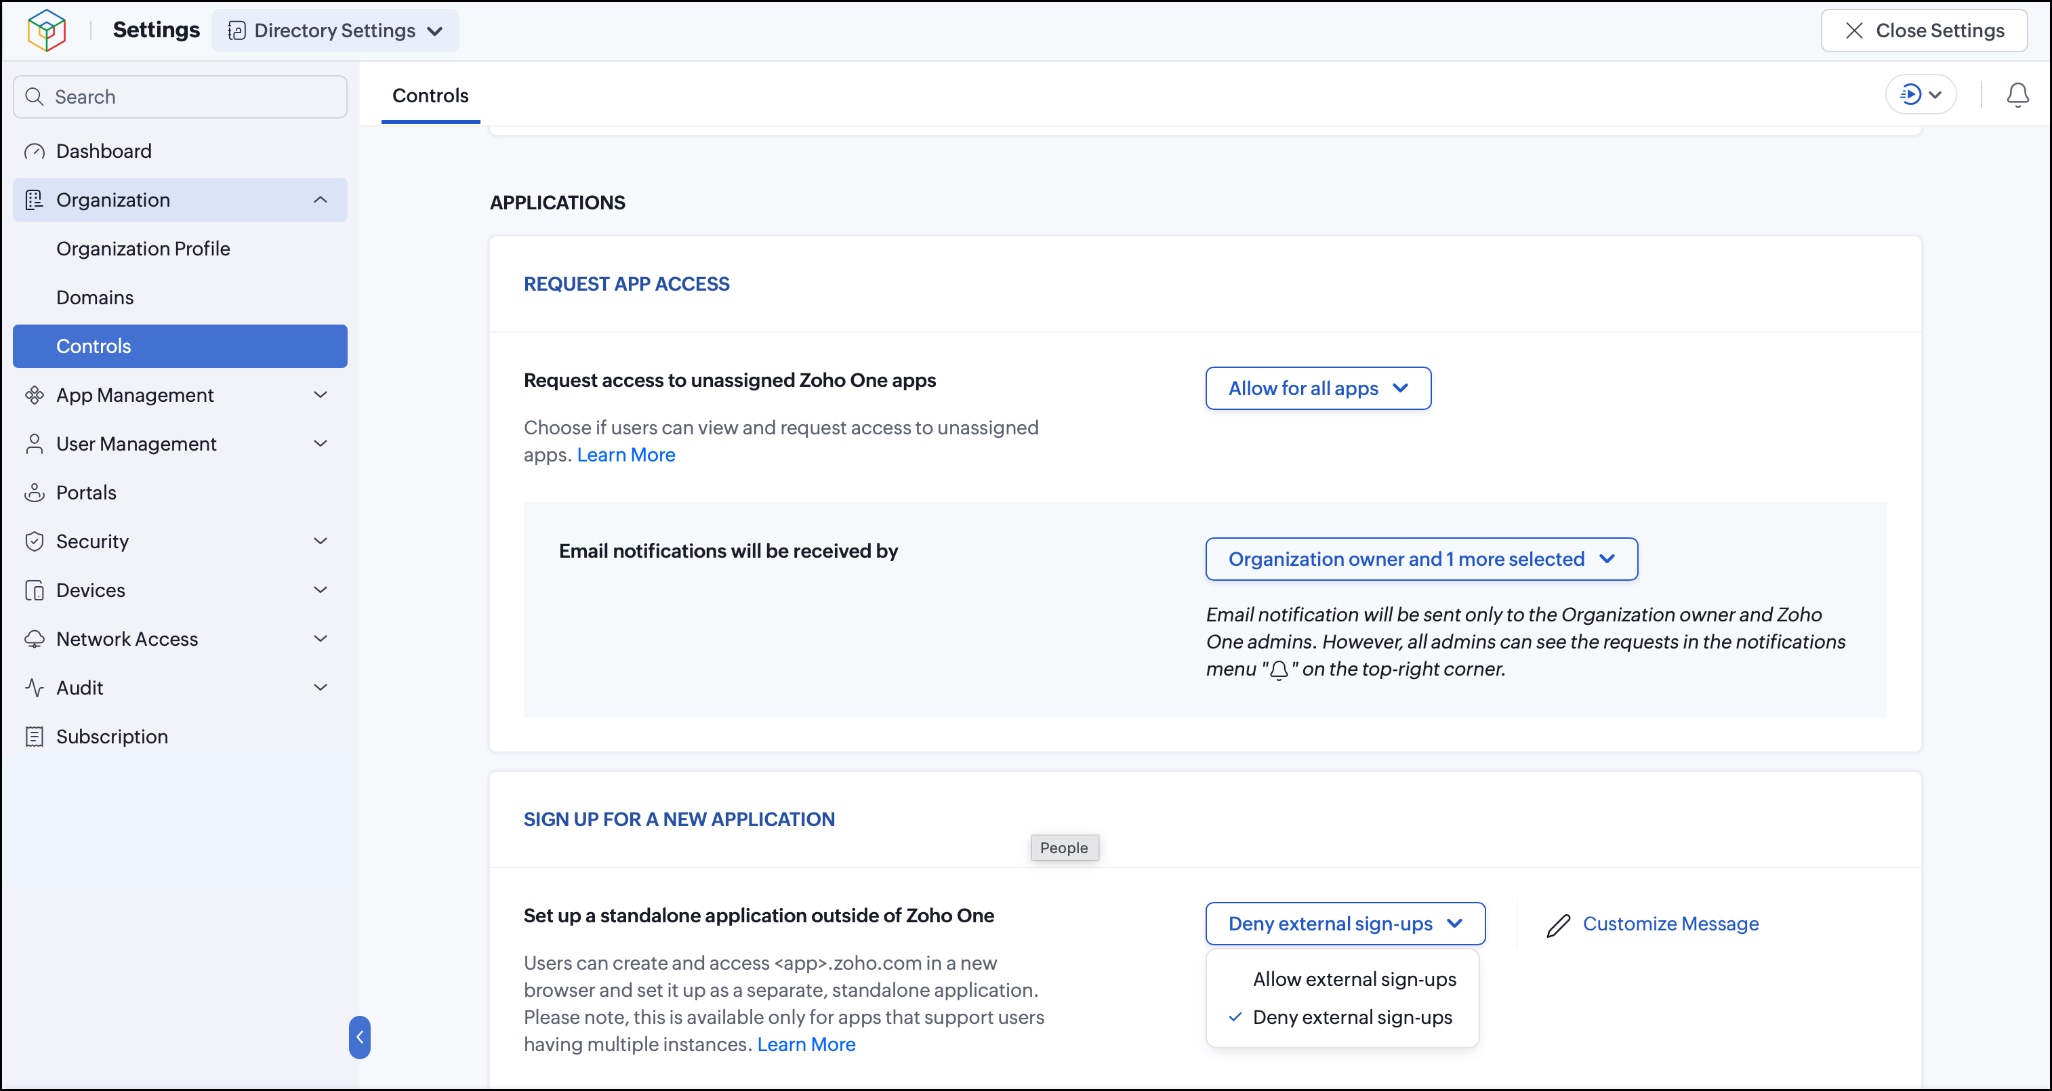This screenshot has width=2052, height=1091.
Task: Open notifications bell in top bar
Action: click(x=2018, y=95)
